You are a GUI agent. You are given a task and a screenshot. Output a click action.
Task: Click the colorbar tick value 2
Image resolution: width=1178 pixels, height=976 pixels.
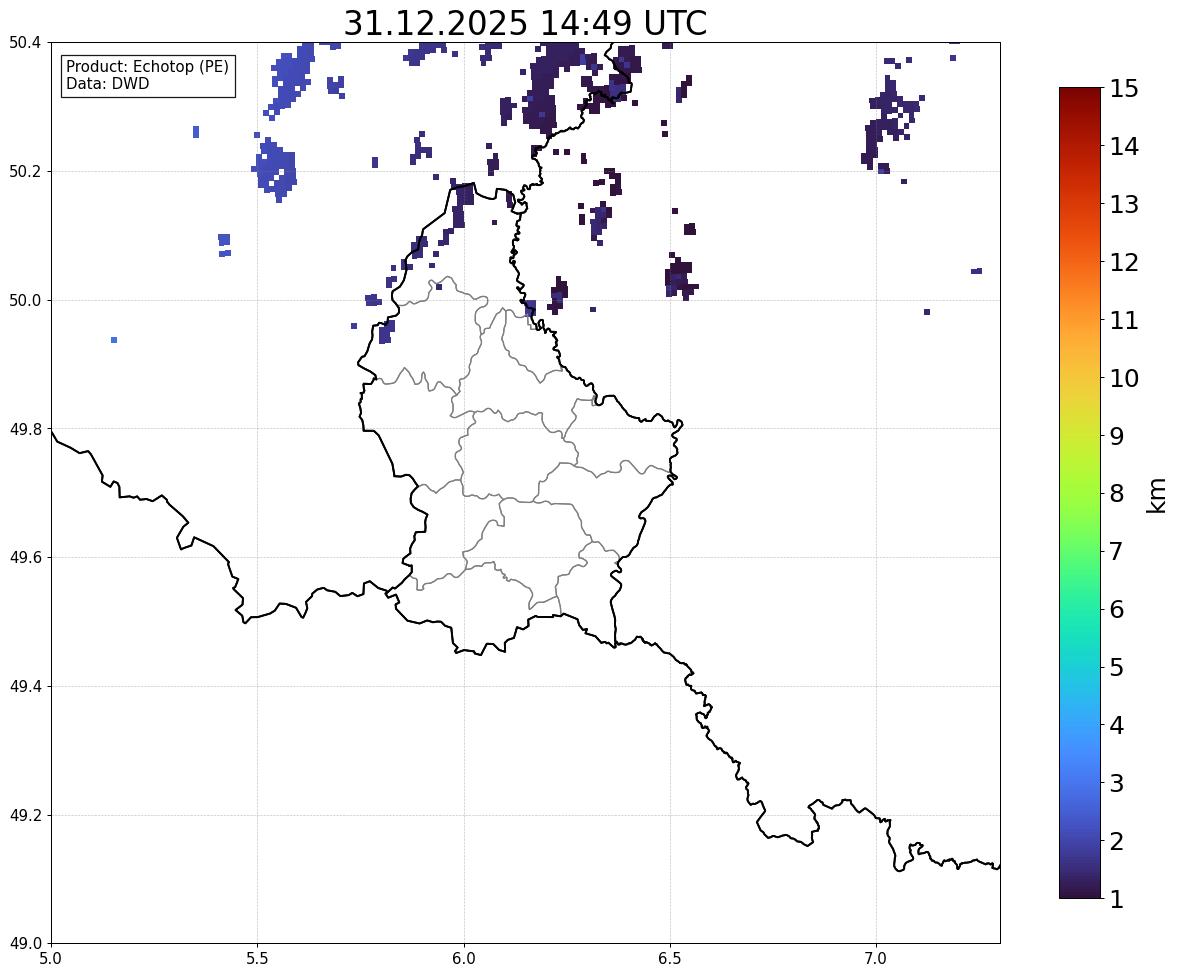point(1117,841)
